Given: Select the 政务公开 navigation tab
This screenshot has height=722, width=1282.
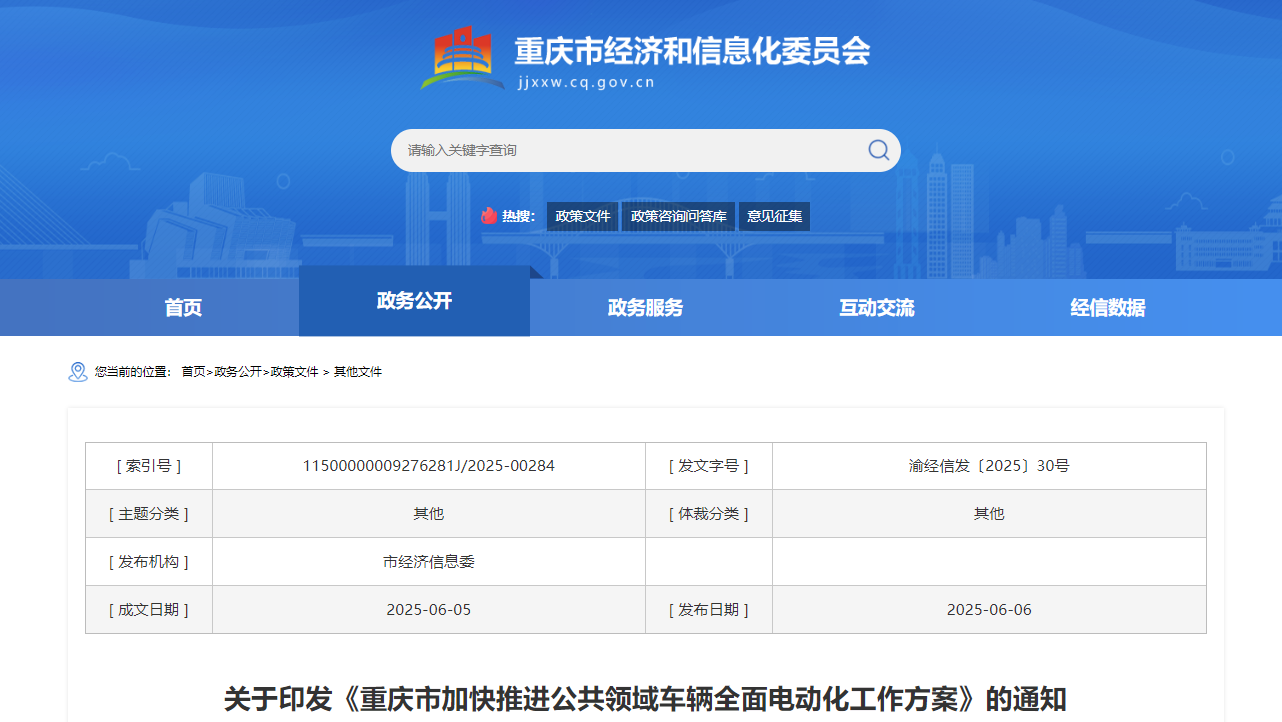Looking at the screenshot, I should (x=414, y=301).
